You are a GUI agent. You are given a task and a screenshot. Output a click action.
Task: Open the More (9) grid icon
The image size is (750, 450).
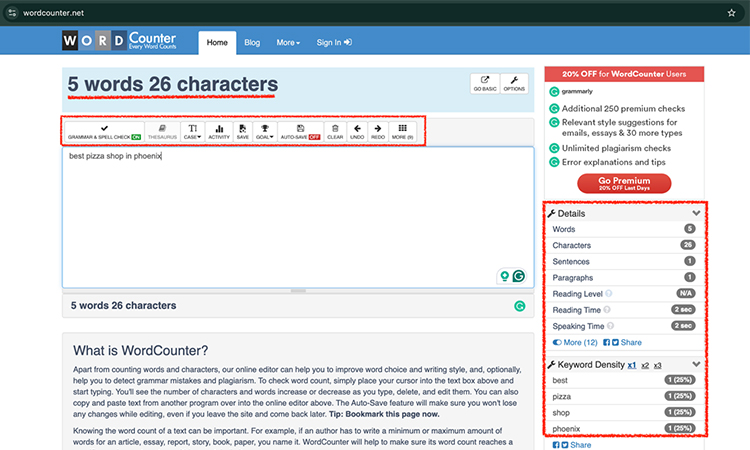[403, 131]
